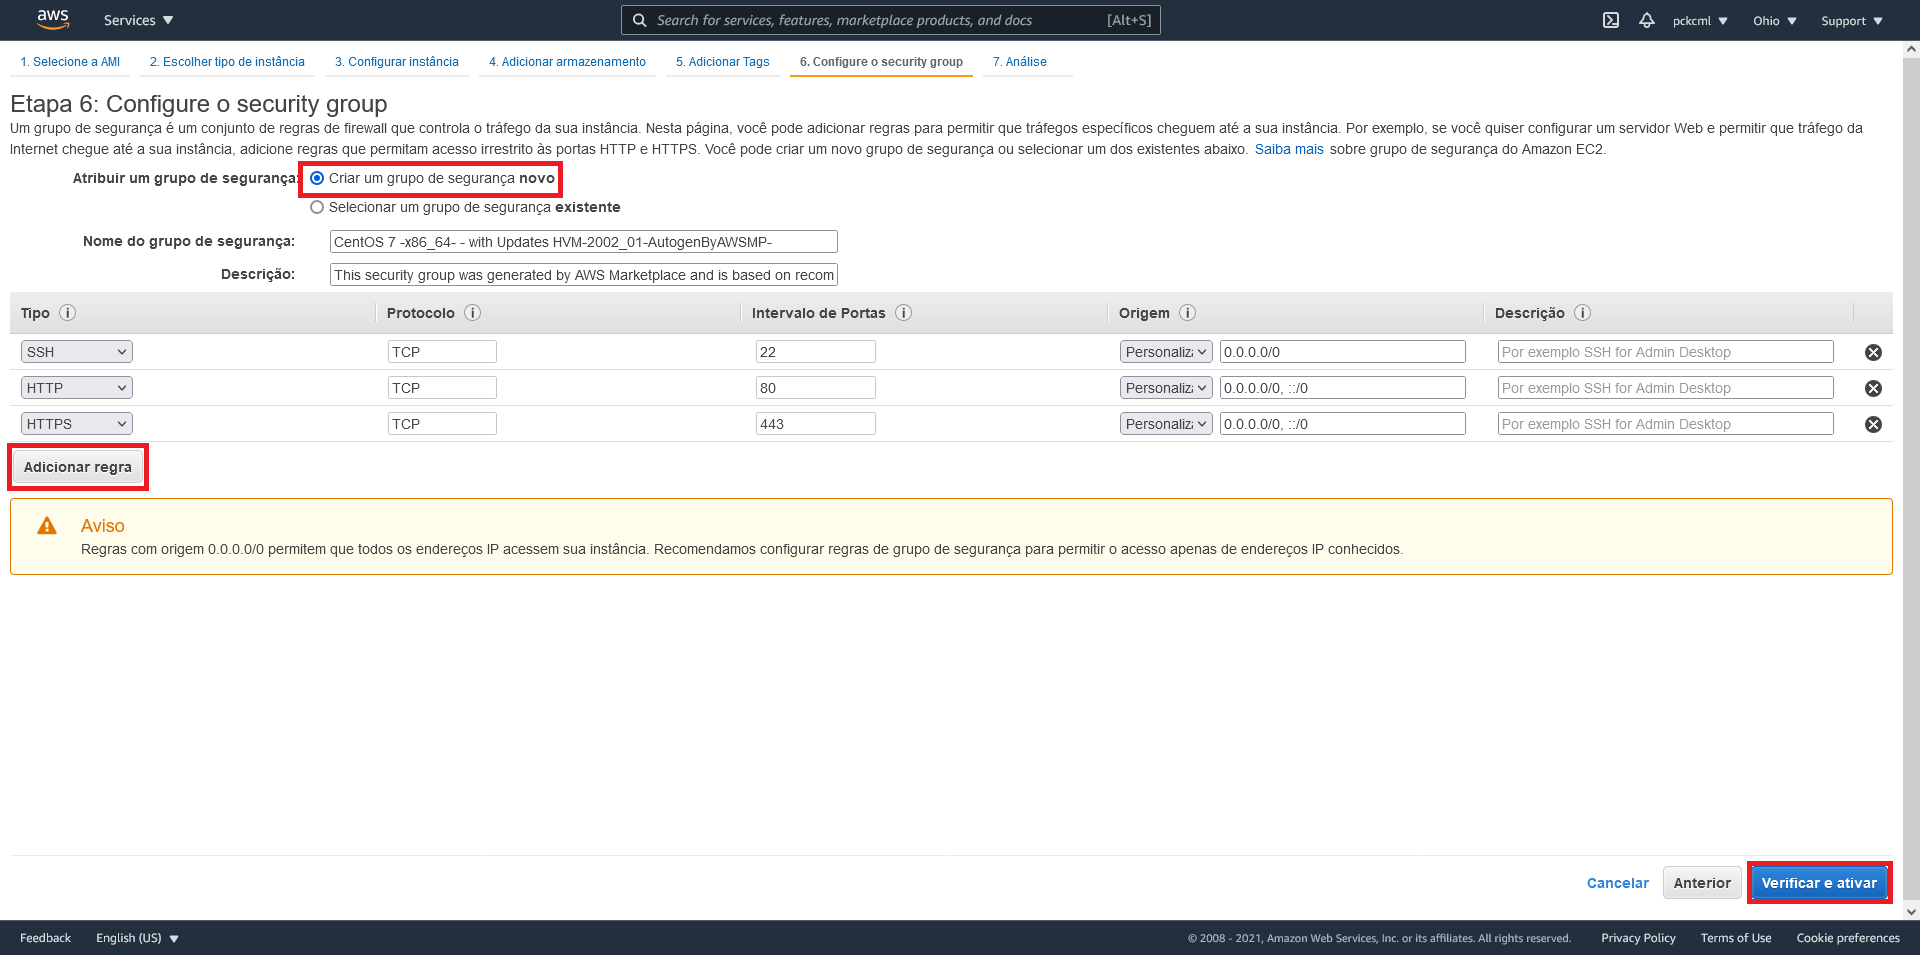Switch to the Adicionar Tags tab
Image resolution: width=1920 pixels, height=955 pixels.
[722, 61]
